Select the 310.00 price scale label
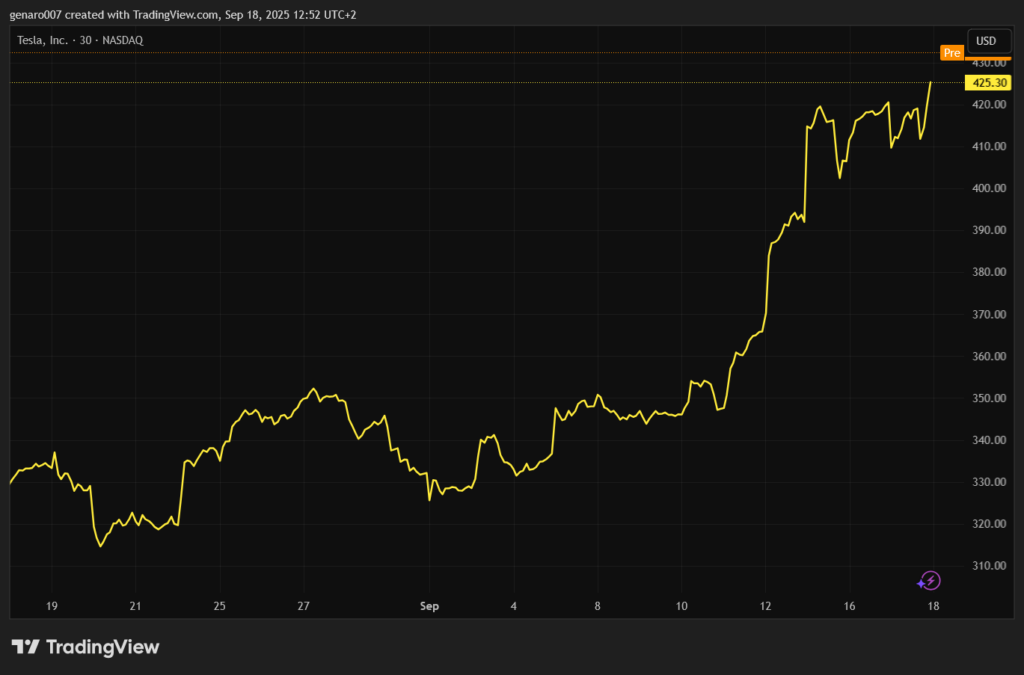The image size is (1024, 675). (987, 566)
